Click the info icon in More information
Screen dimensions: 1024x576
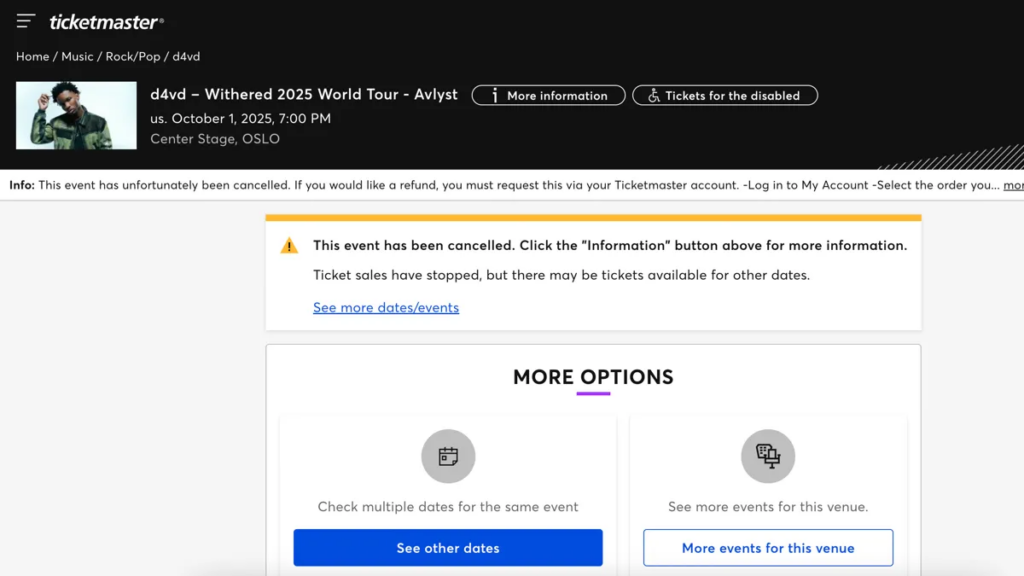pyautogui.click(x=494, y=95)
